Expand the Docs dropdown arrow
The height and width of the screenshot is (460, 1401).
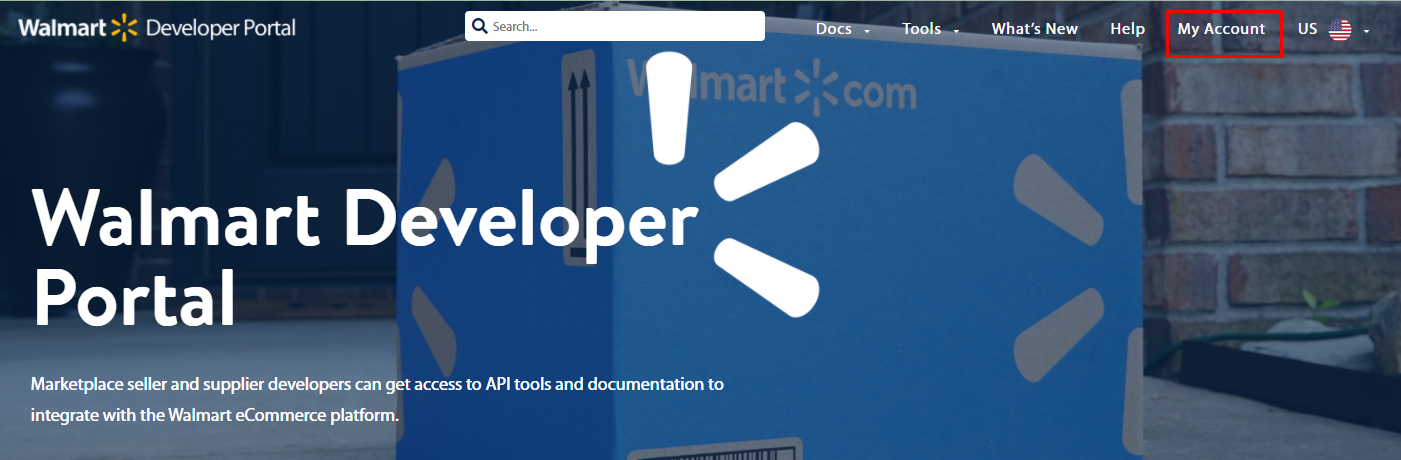point(867,31)
